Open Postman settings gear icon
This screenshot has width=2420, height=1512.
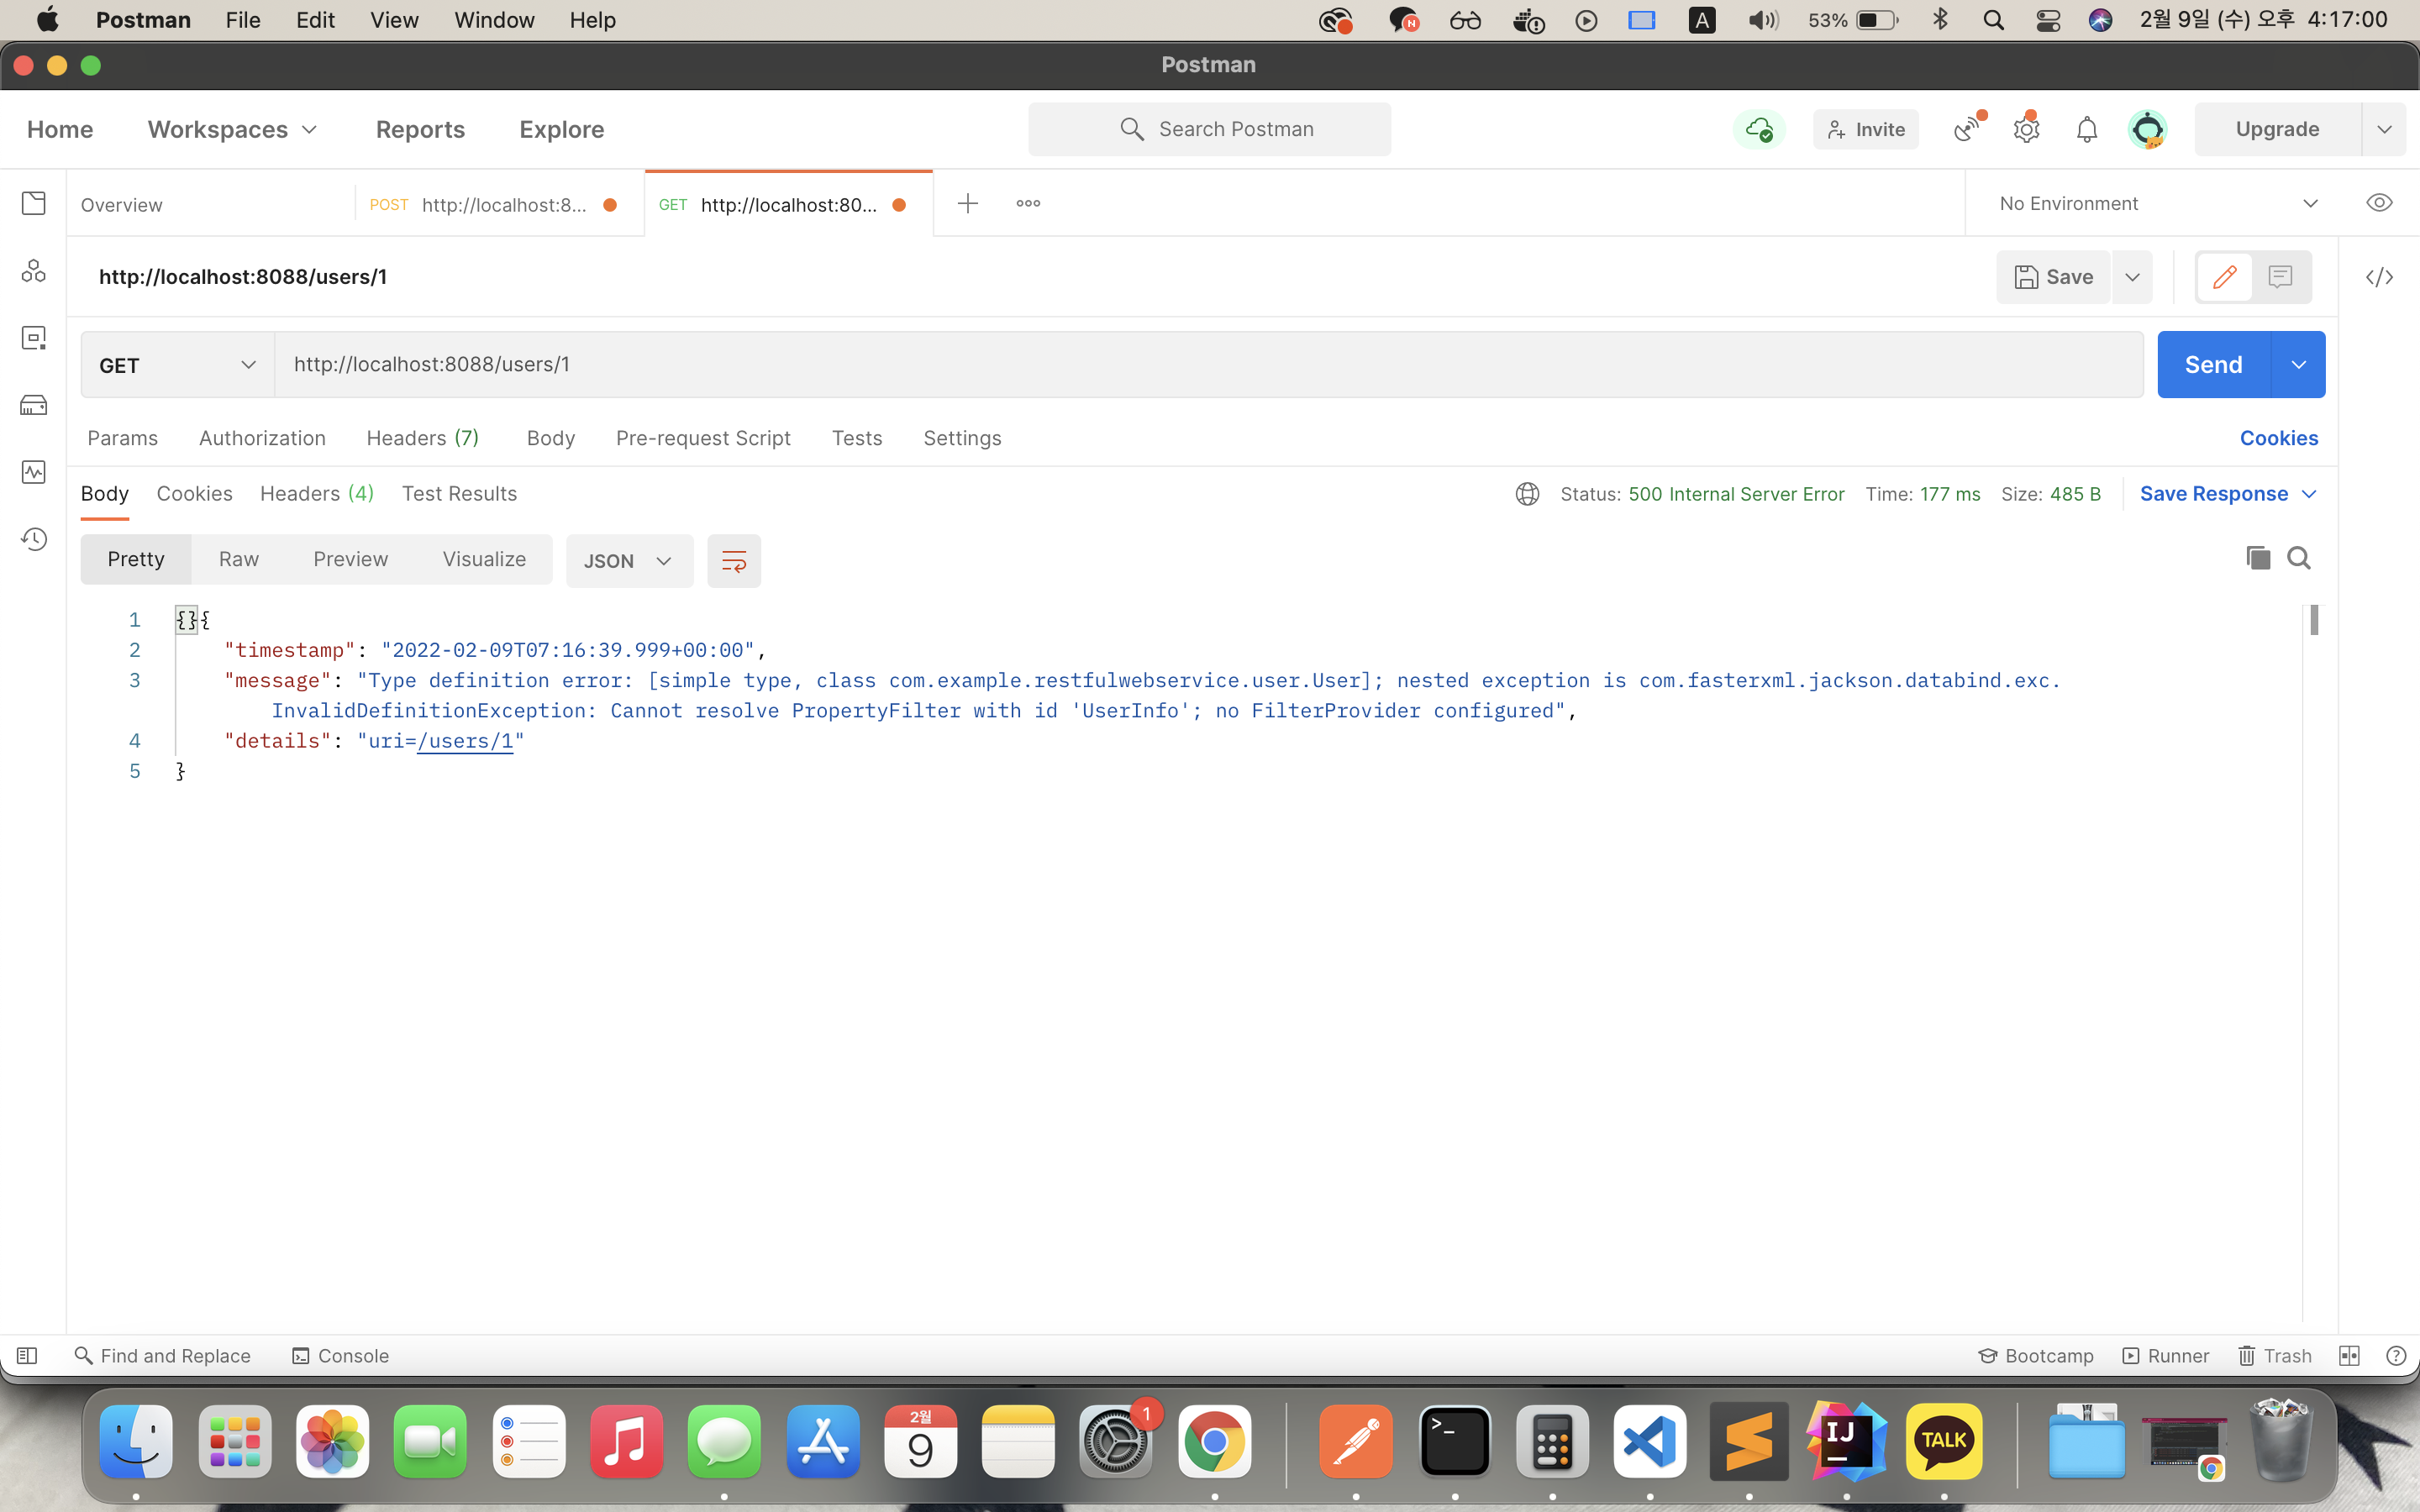[x=2026, y=130]
